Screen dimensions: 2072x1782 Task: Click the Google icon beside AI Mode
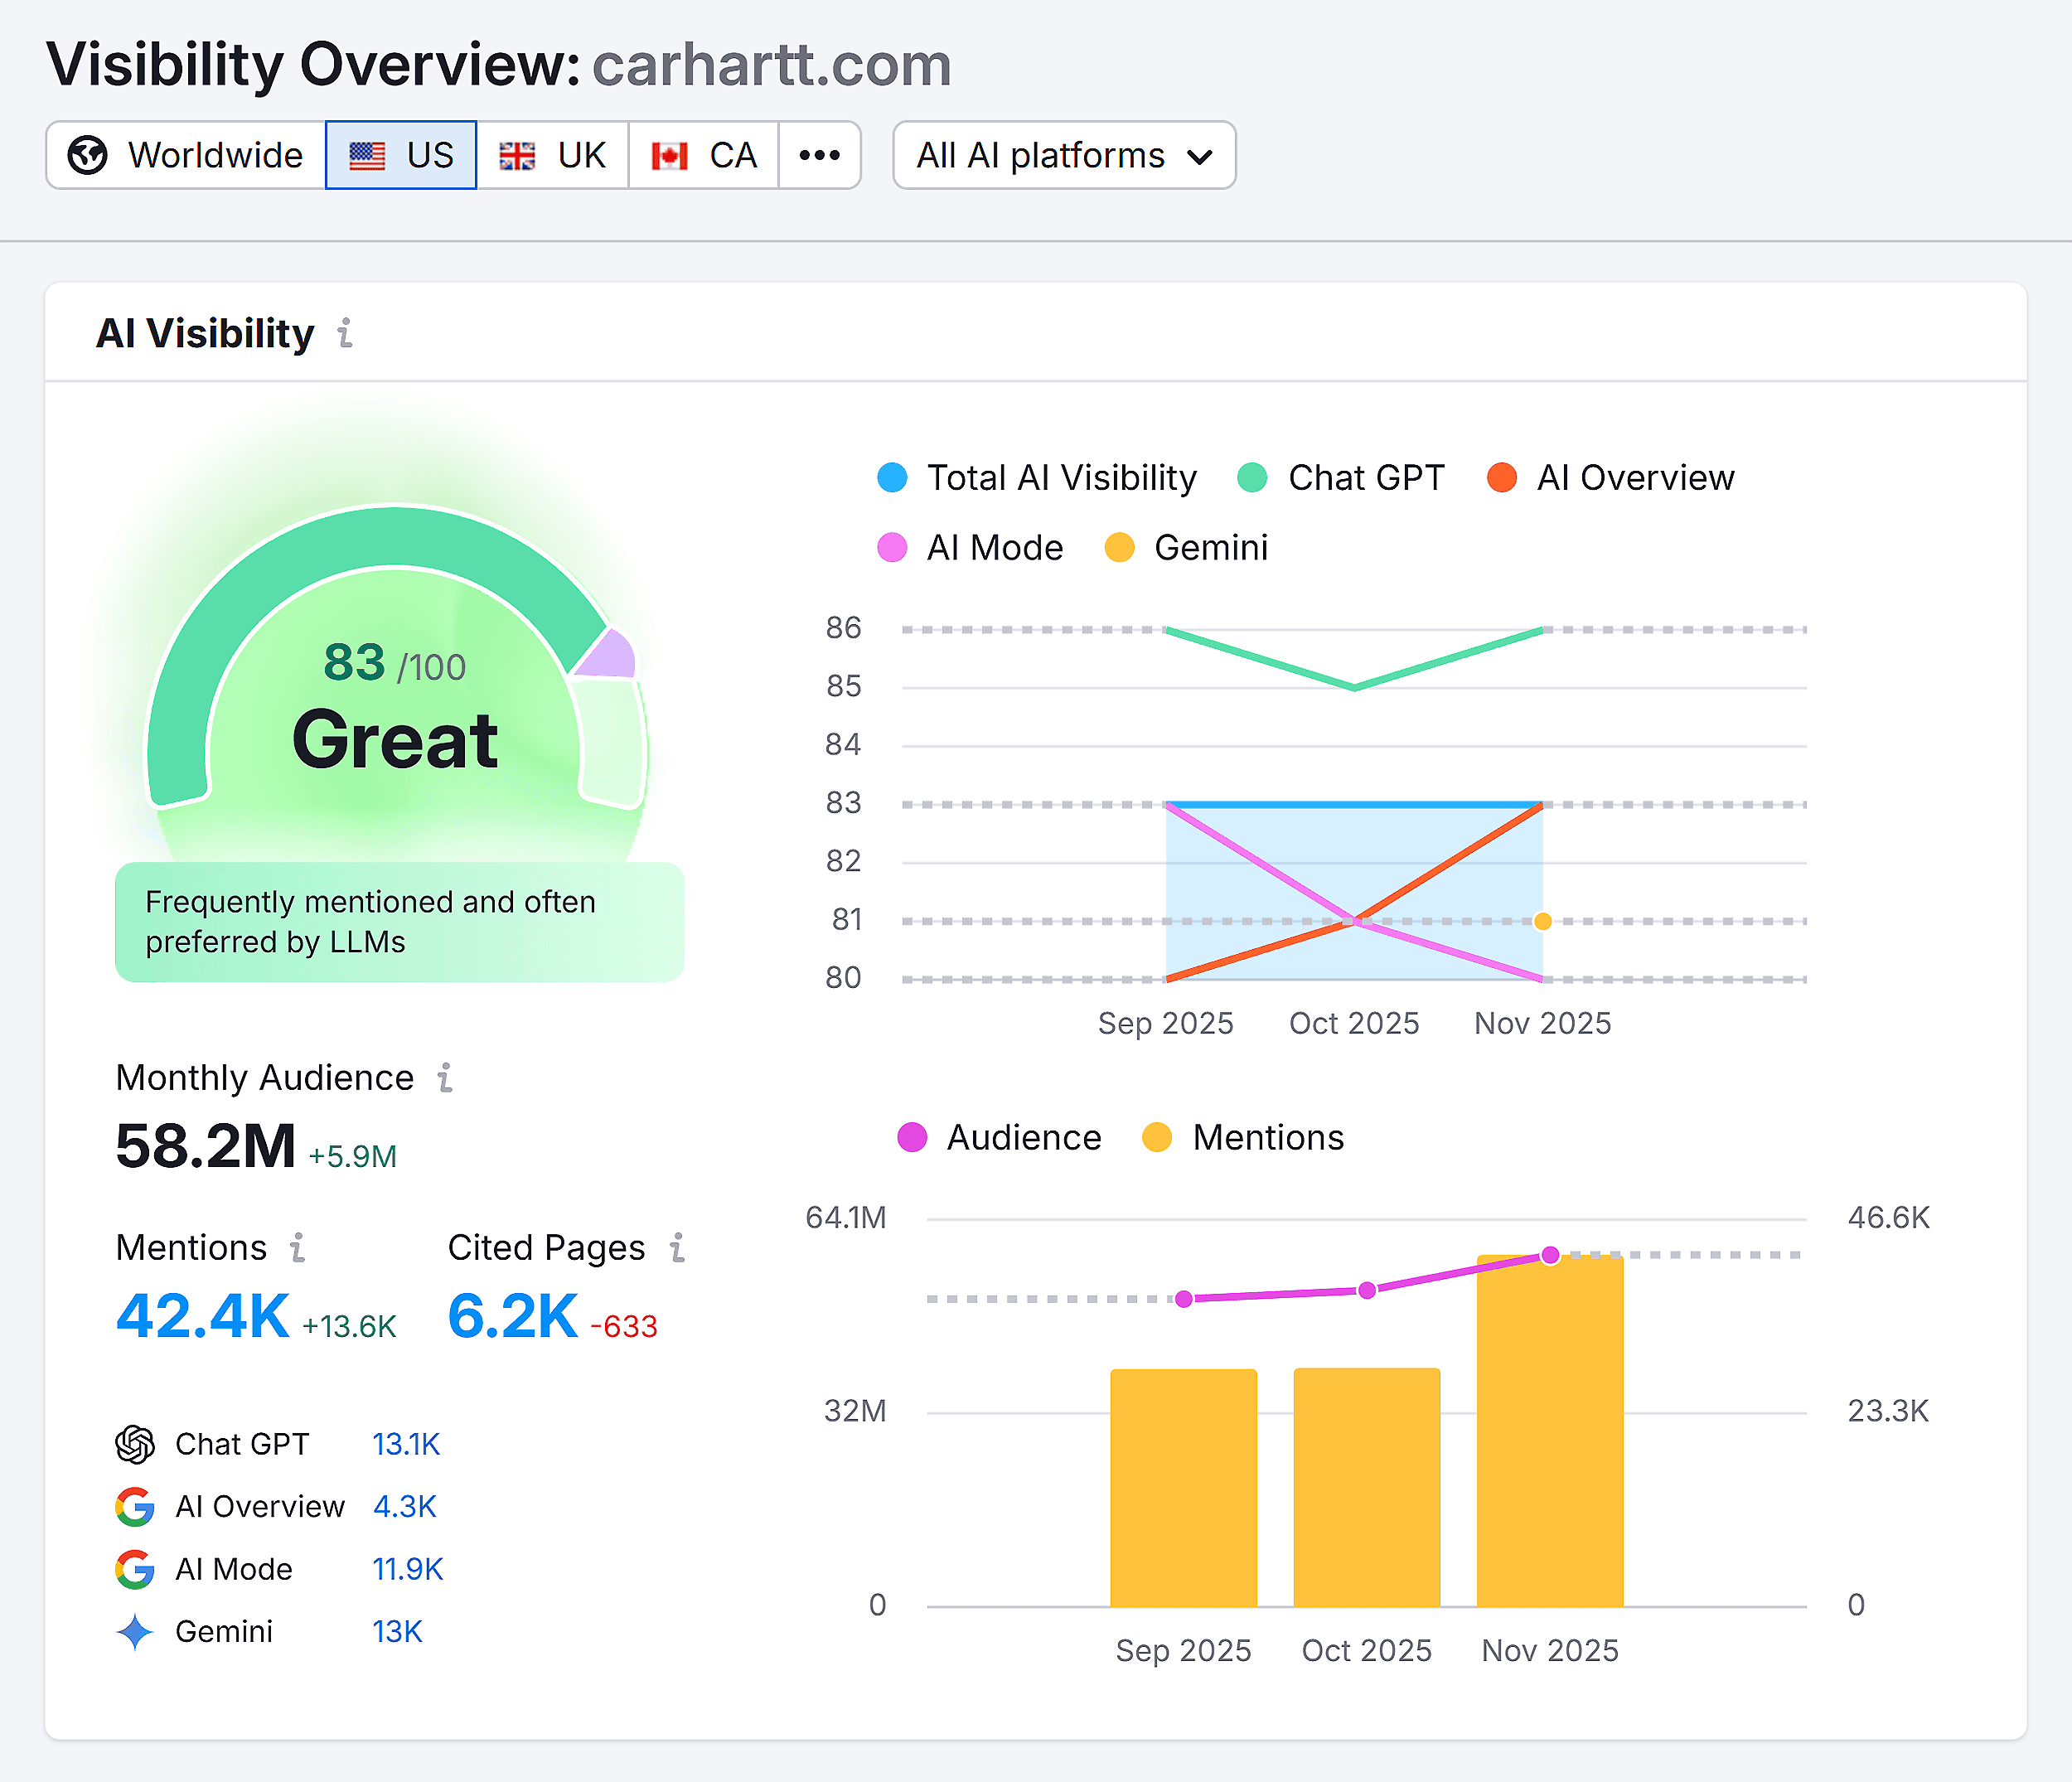pyautogui.click(x=135, y=1568)
